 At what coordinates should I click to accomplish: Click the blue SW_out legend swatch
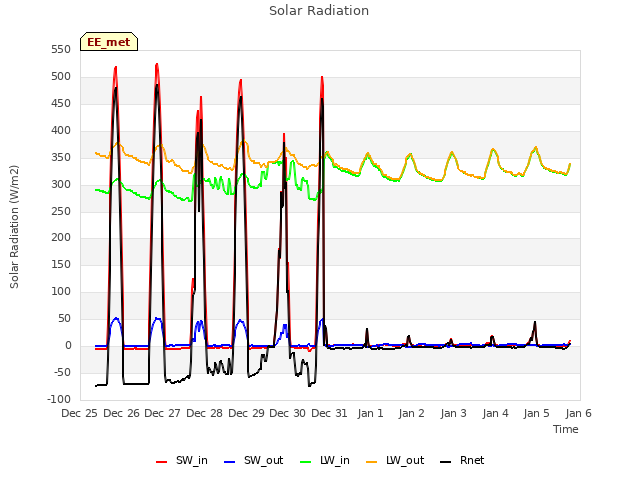pyautogui.click(x=230, y=462)
